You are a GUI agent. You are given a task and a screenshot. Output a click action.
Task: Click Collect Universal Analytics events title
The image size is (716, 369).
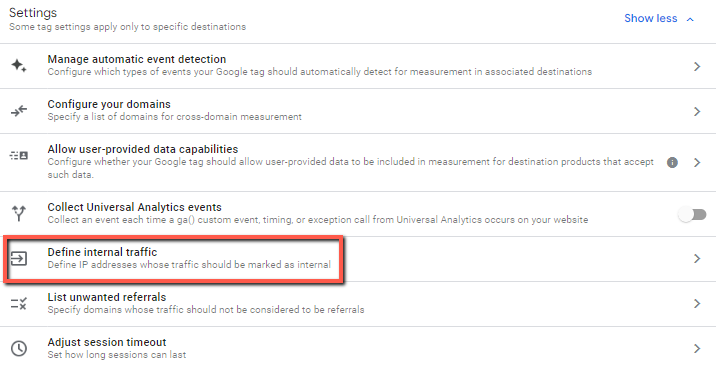click(135, 207)
